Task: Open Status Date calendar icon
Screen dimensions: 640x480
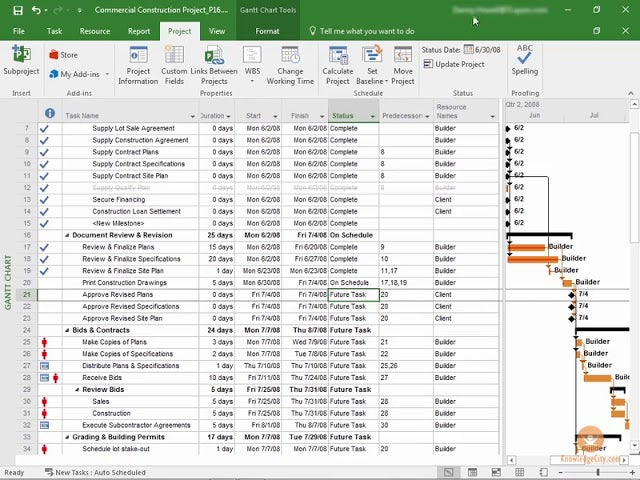Action: pyautogui.click(x=469, y=49)
